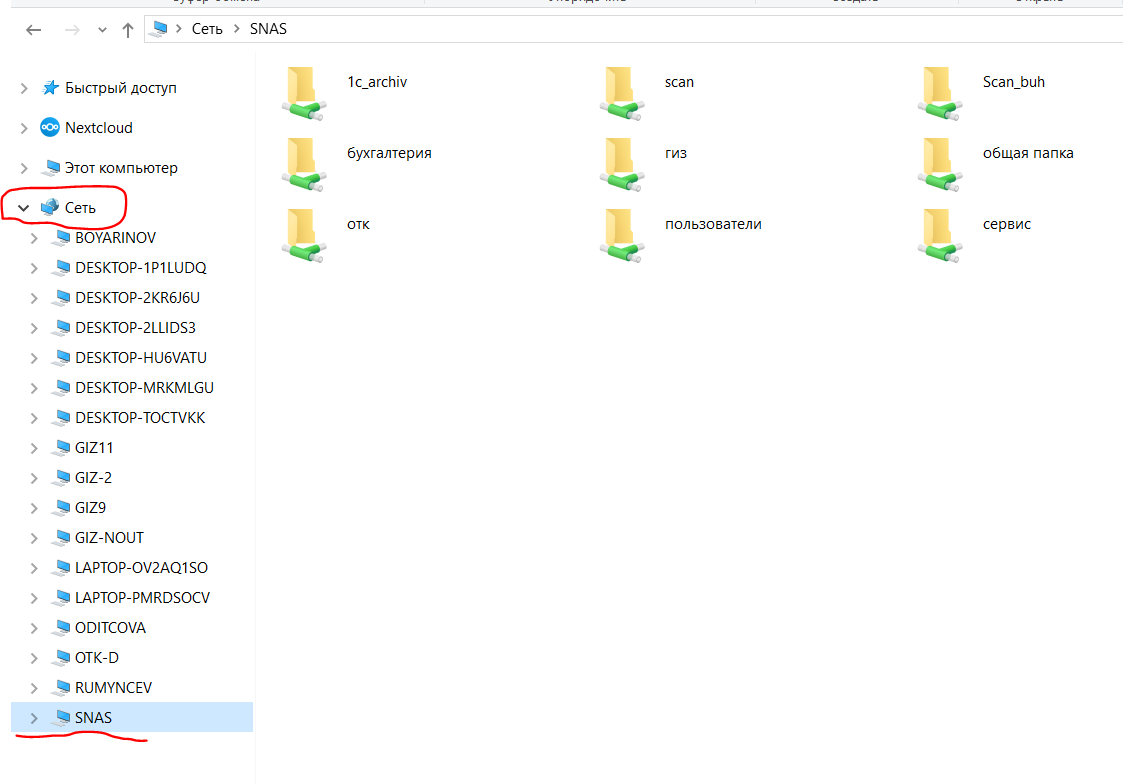Go up one level with Up arrow
The width and height of the screenshot is (1123, 784).
pyautogui.click(x=128, y=30)
